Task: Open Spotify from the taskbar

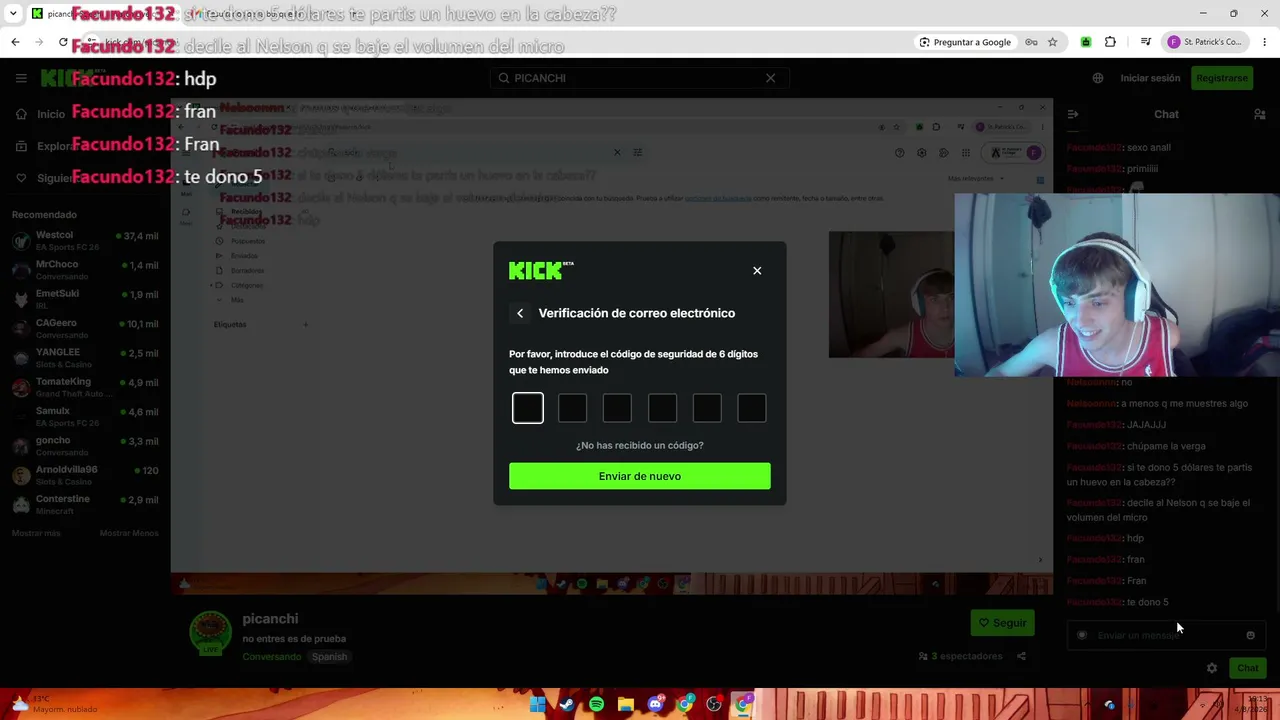Action: point(596,705)
